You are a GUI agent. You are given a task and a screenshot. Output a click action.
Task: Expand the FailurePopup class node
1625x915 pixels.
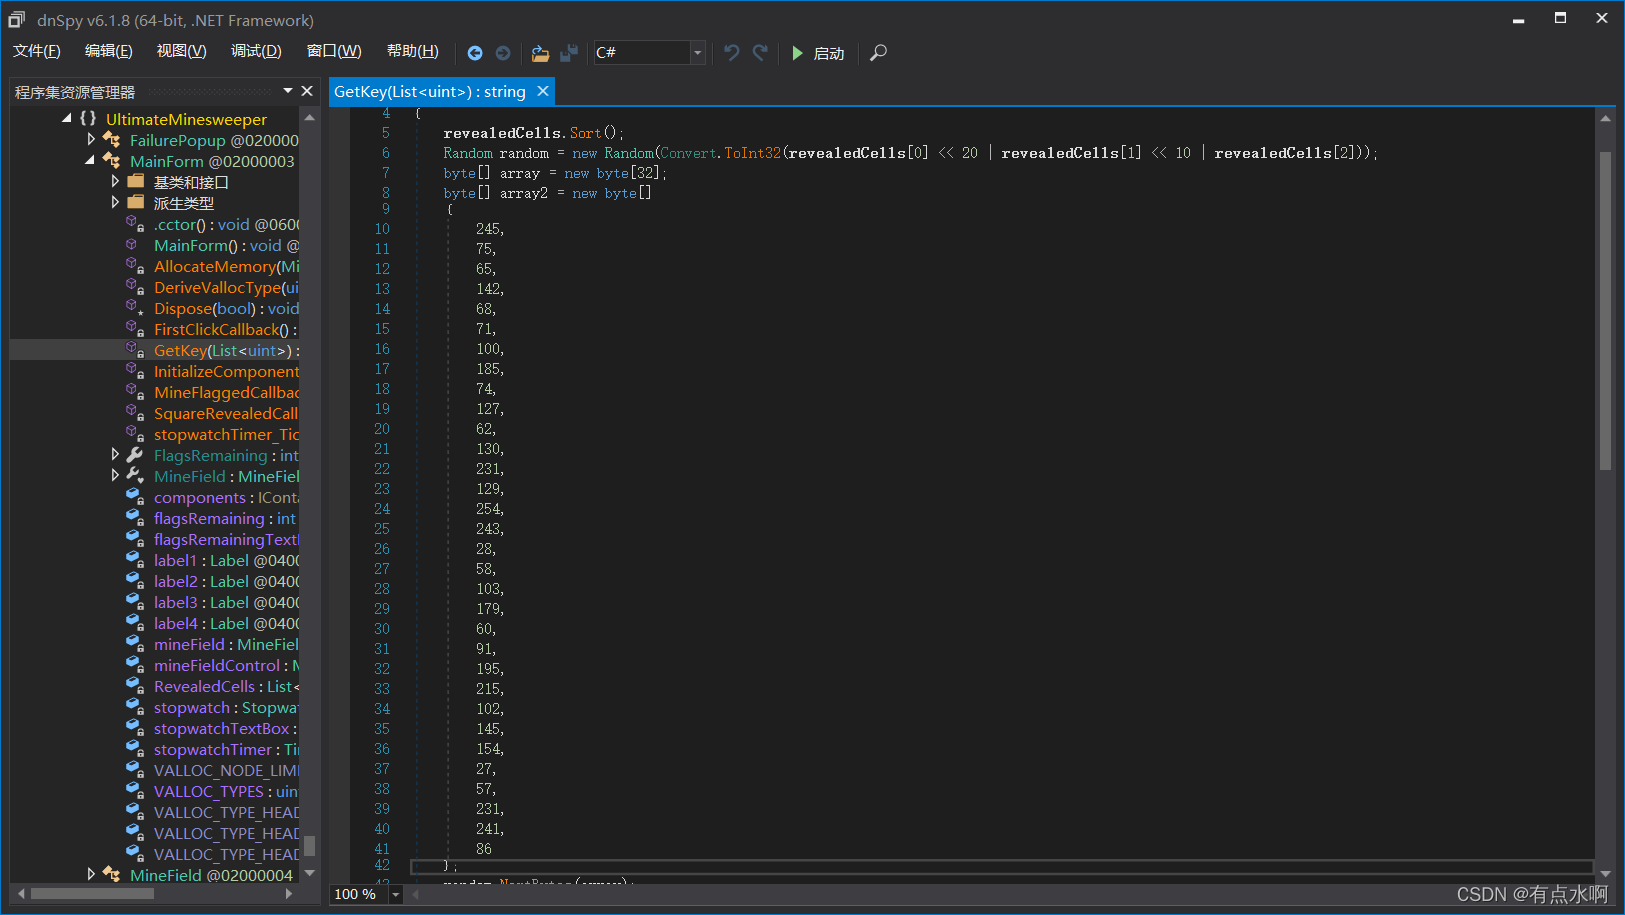pyautogui.click(x=91, y=139)
